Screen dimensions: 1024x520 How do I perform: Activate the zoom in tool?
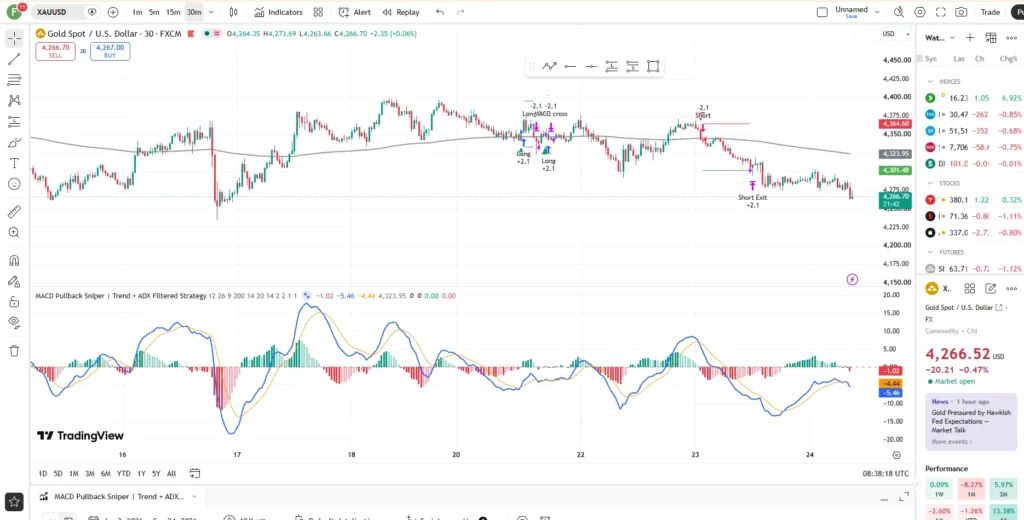point(14,233)
